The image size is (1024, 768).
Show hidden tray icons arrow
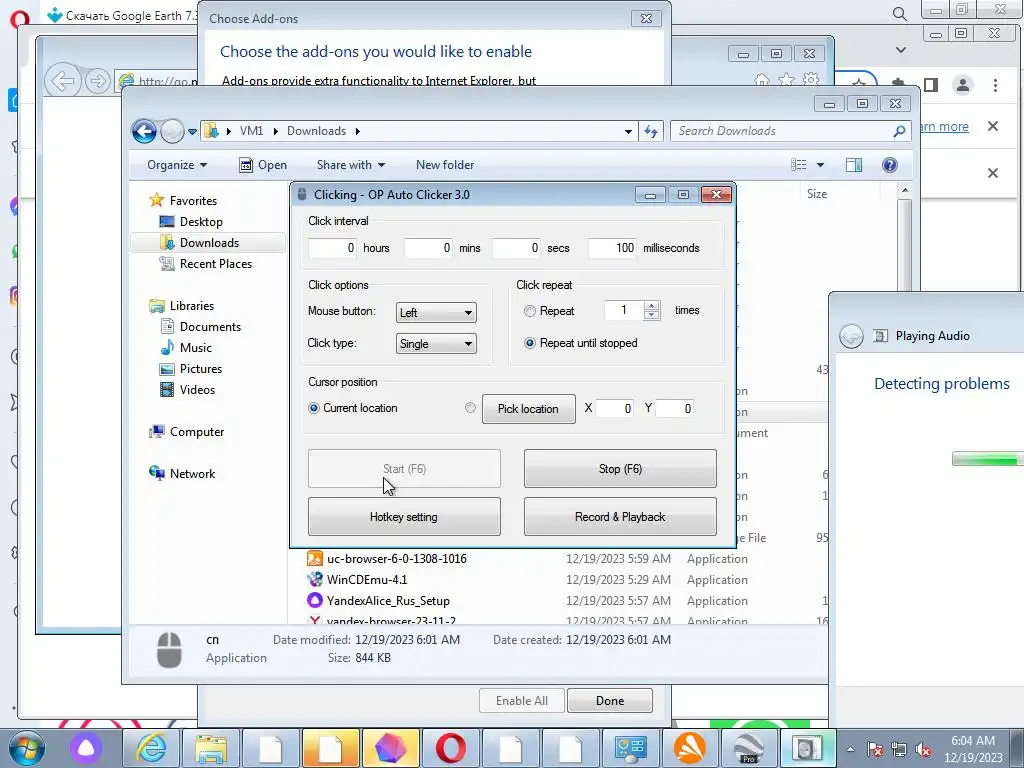pyautogui.click(x=850, y=750)
